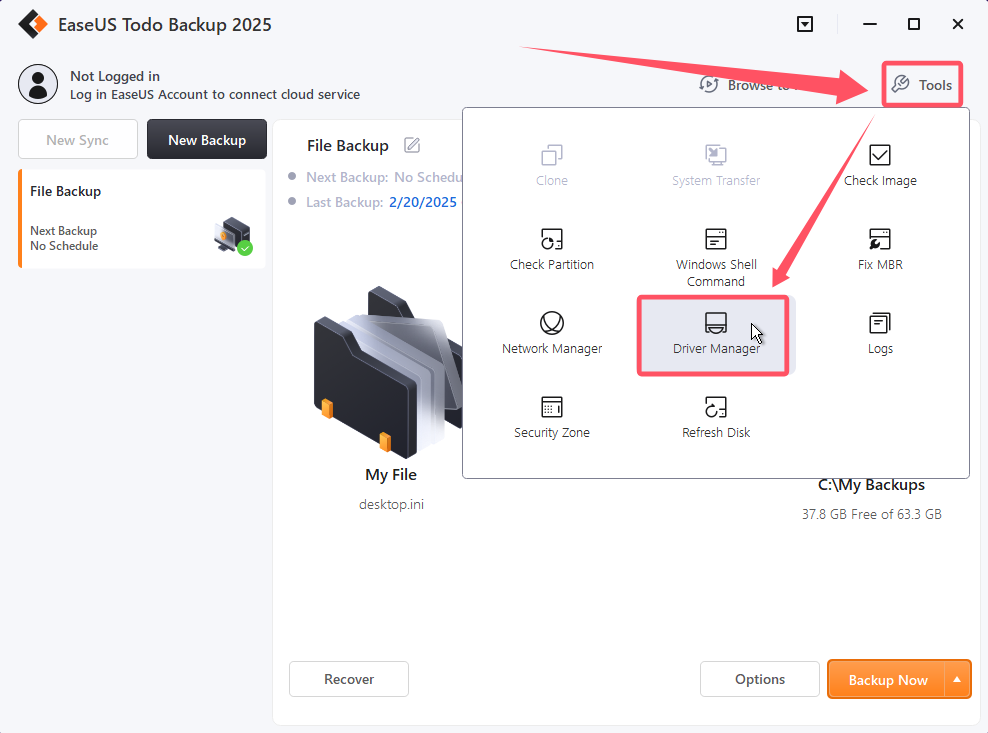Viewport: 988px width, 733px height.
Task: Open backup Options
Action: [x=759, y=679]
